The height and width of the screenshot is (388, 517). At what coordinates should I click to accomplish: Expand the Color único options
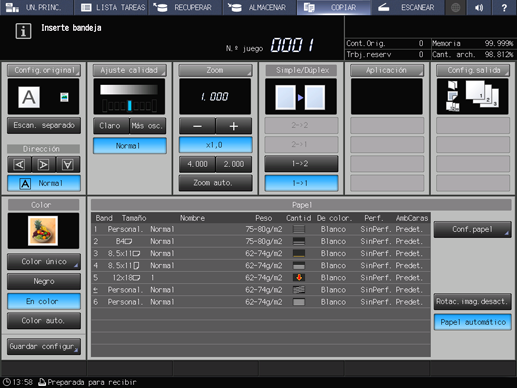click(x=44, y=262)
